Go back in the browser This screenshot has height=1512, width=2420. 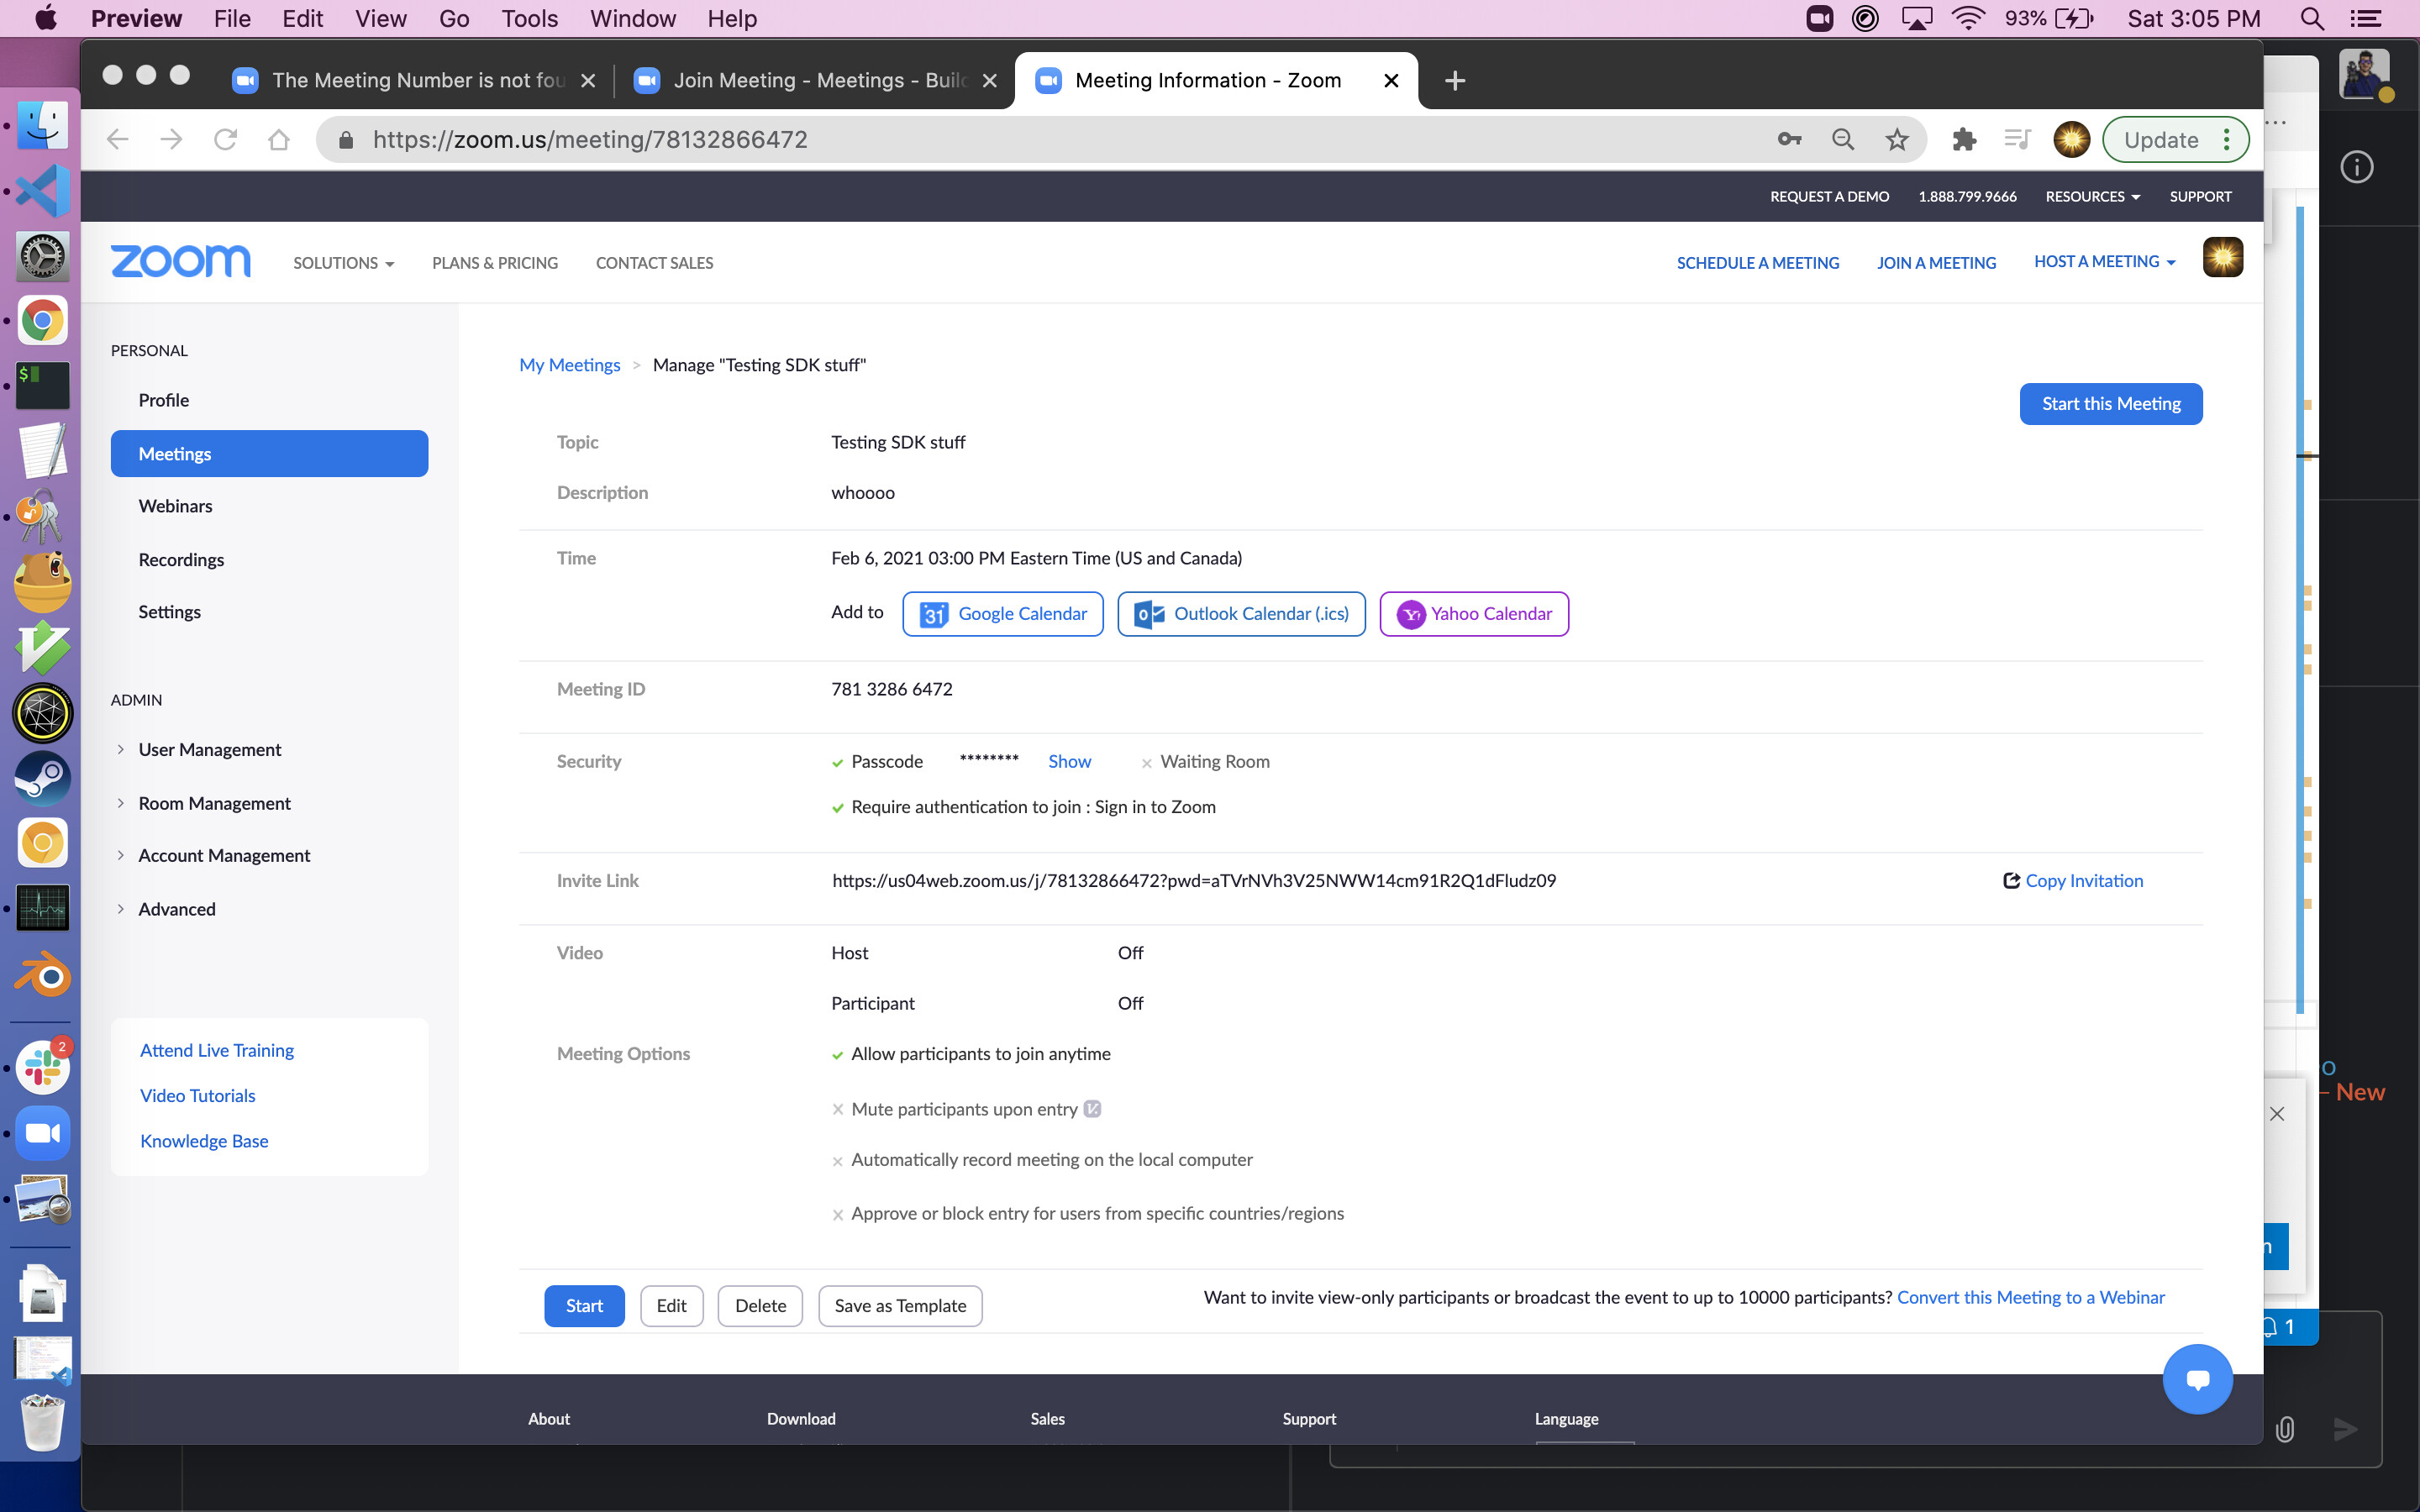coord(118,140)
